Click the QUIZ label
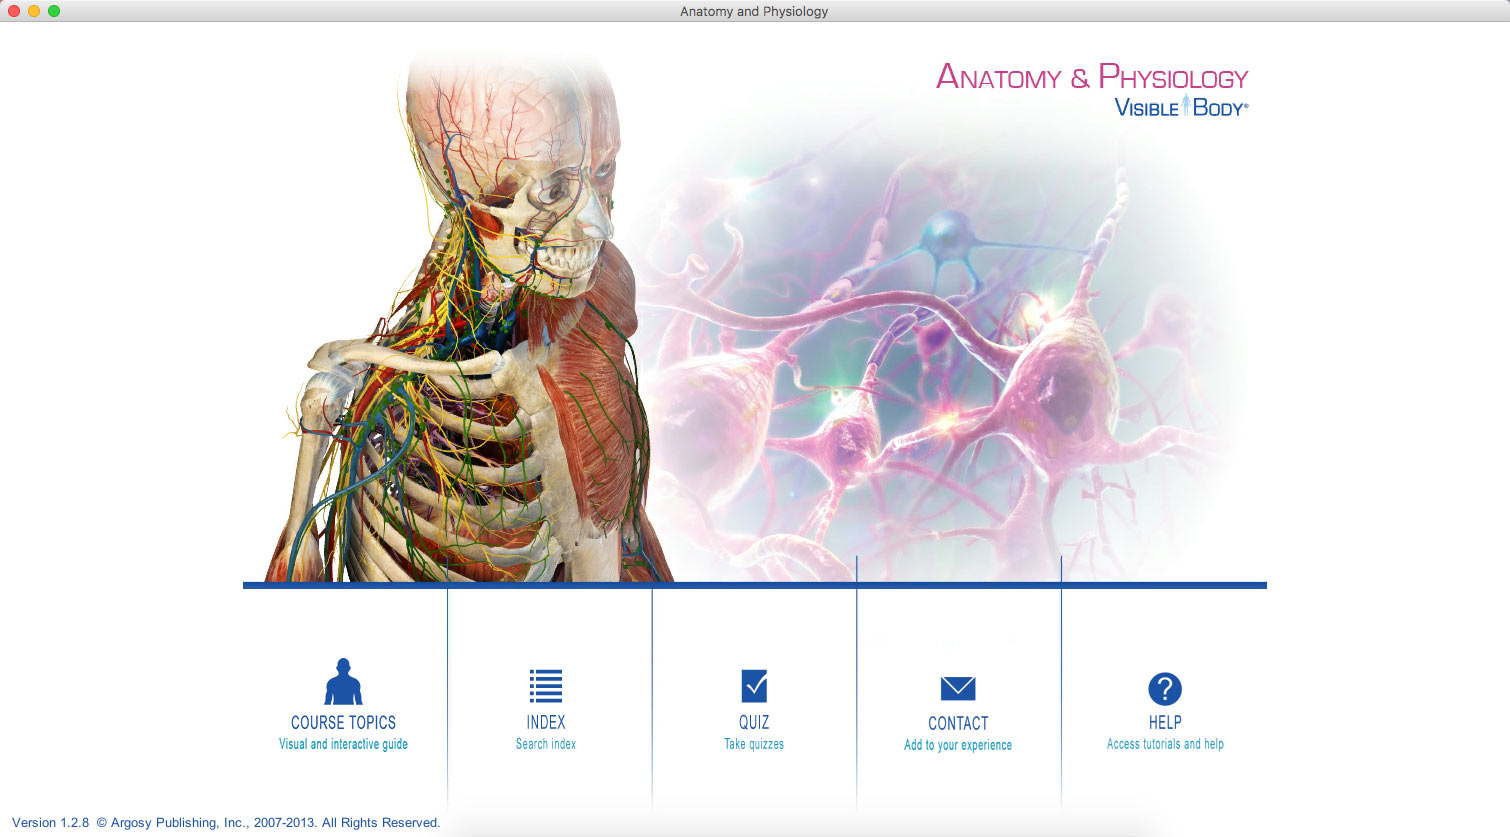 [x=754, y=722]
